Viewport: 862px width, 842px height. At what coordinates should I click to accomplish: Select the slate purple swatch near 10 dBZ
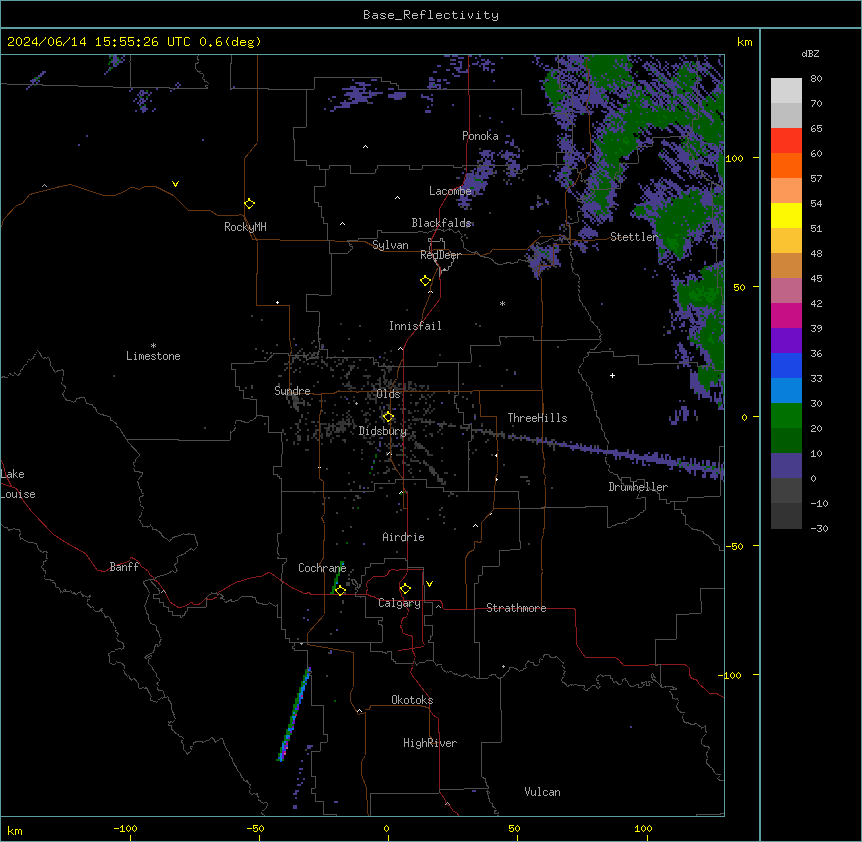coord(786,466)
